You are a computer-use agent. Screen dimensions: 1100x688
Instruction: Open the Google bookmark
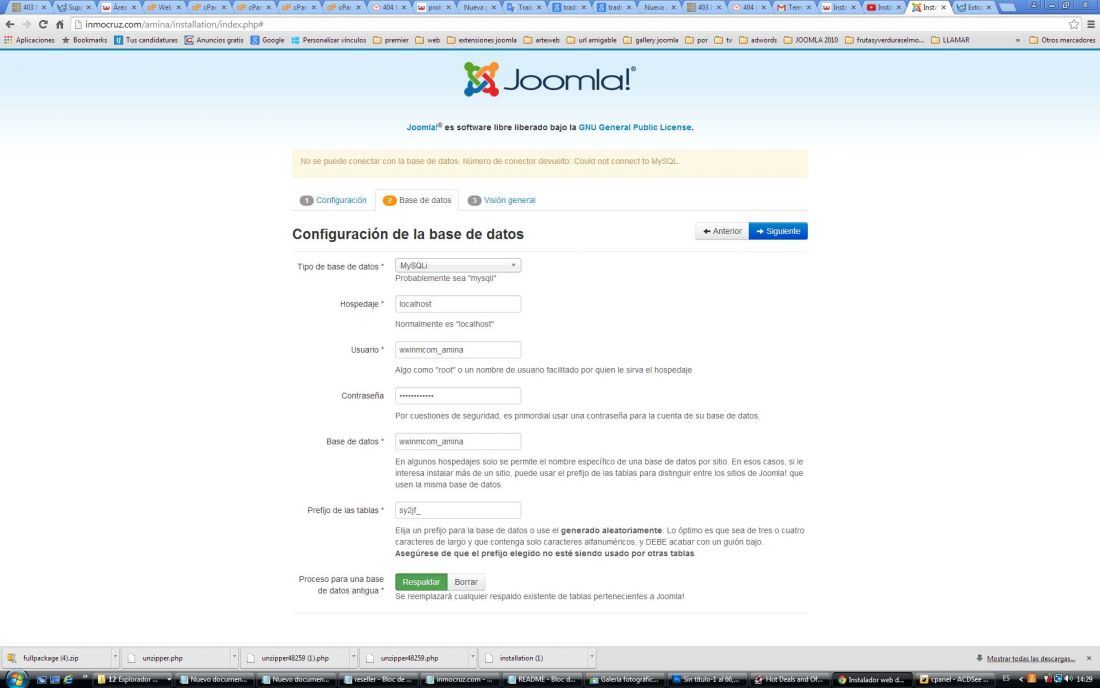pos(267,40)
